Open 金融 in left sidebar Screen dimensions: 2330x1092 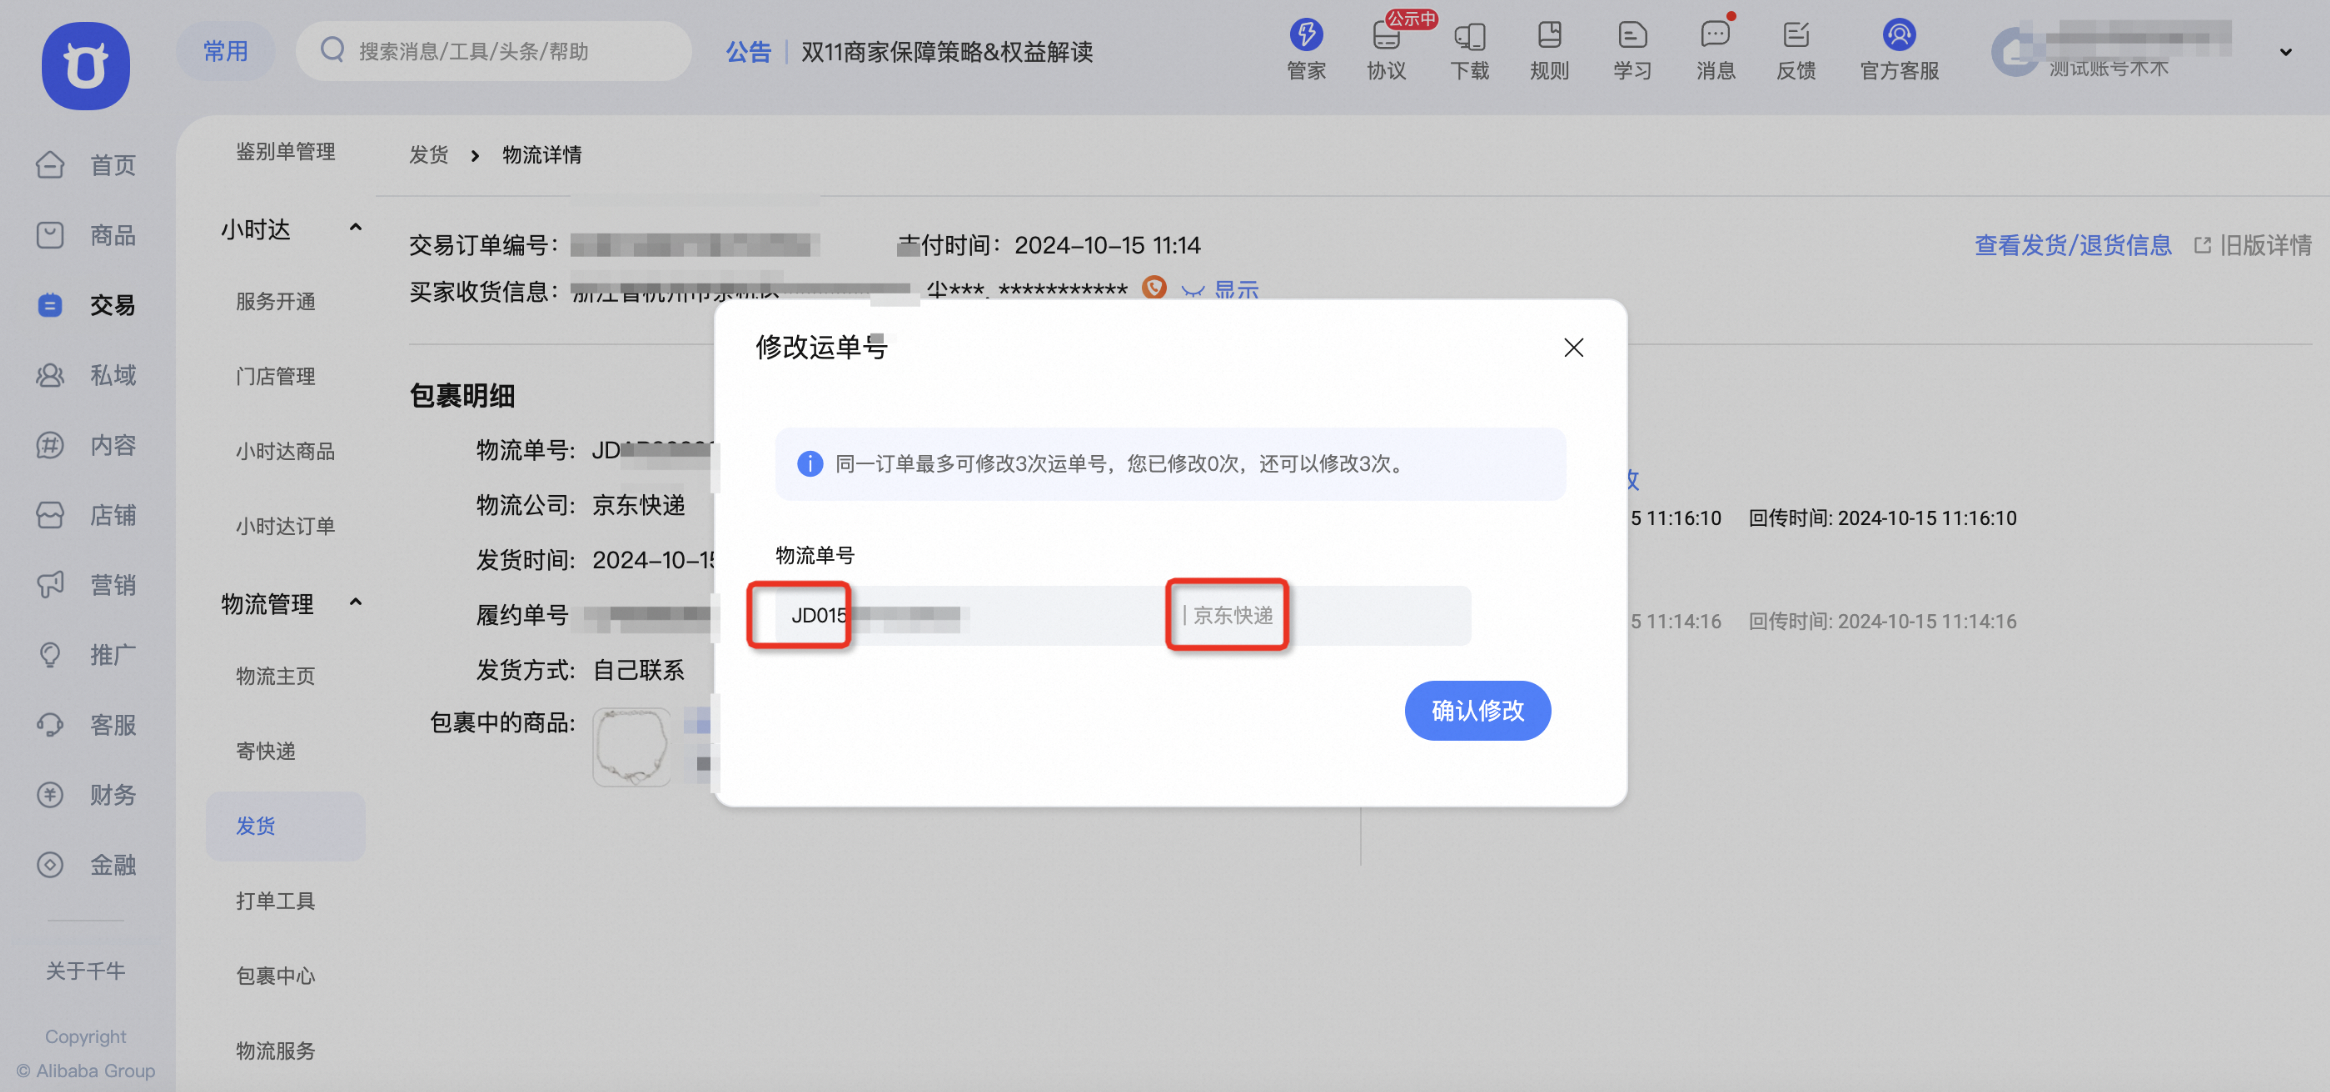click(86, 865)
